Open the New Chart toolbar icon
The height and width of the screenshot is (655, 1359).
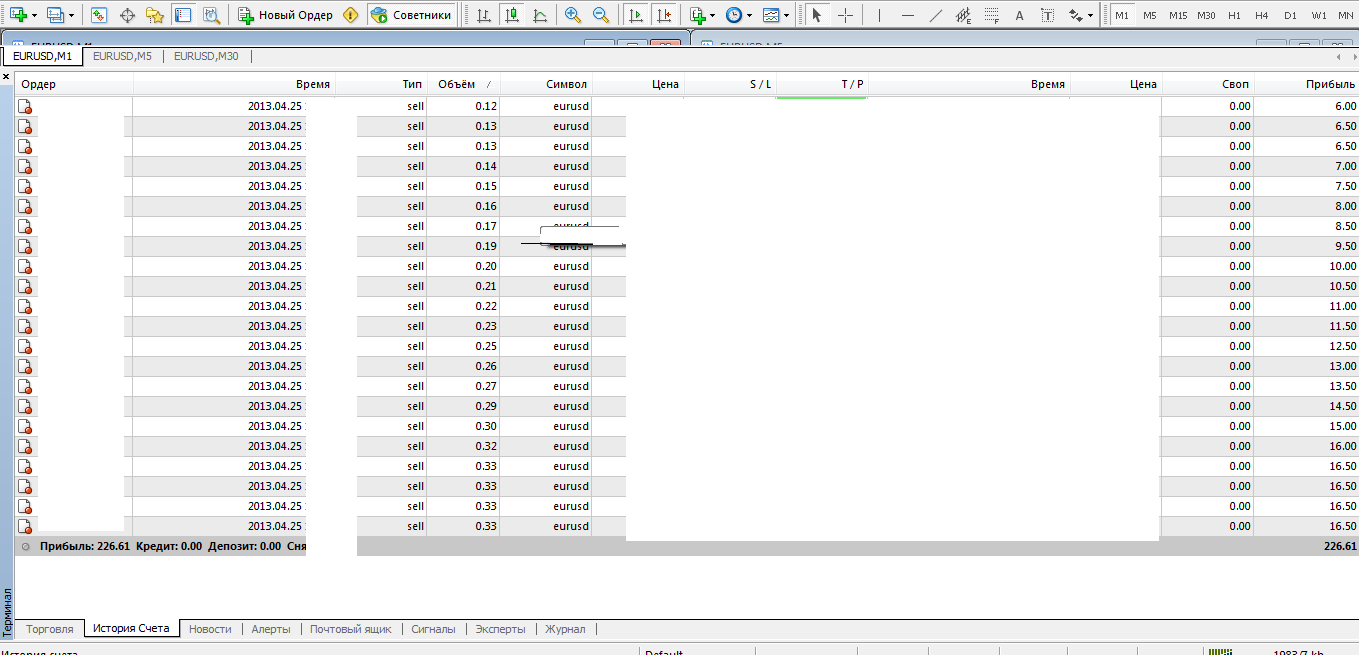click(x=18, y=15)
